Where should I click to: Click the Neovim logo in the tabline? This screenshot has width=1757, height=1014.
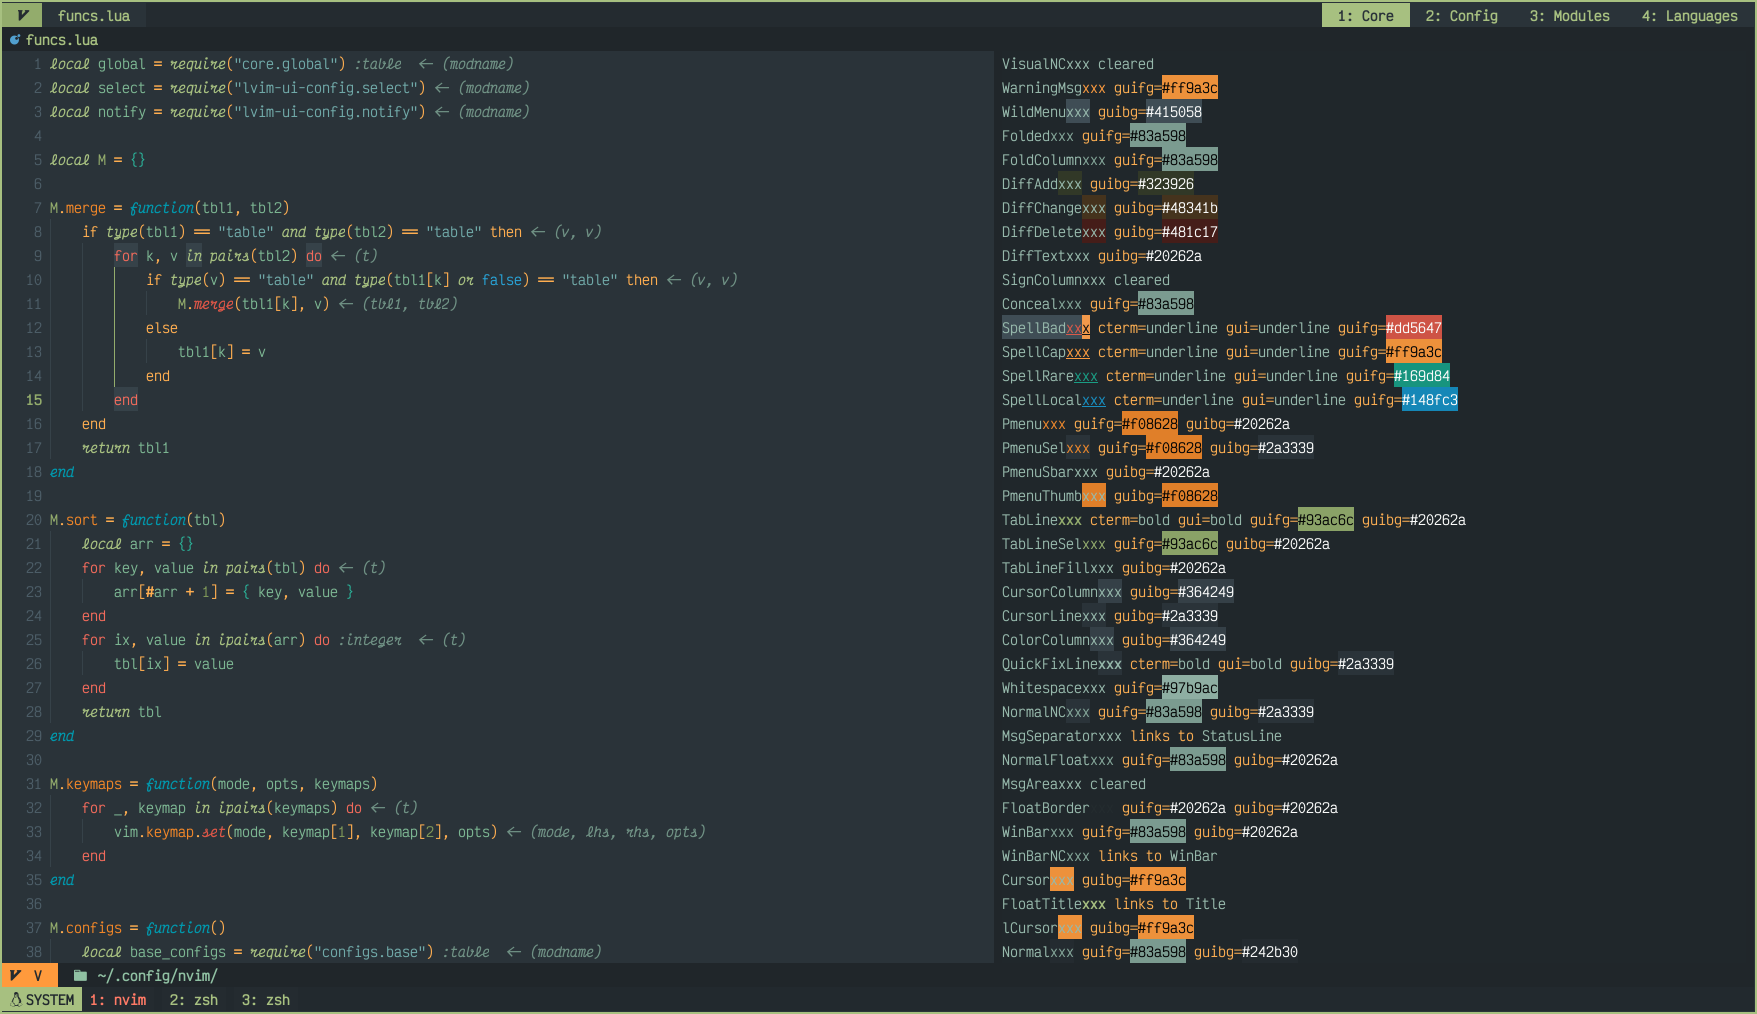pos(21,15)
